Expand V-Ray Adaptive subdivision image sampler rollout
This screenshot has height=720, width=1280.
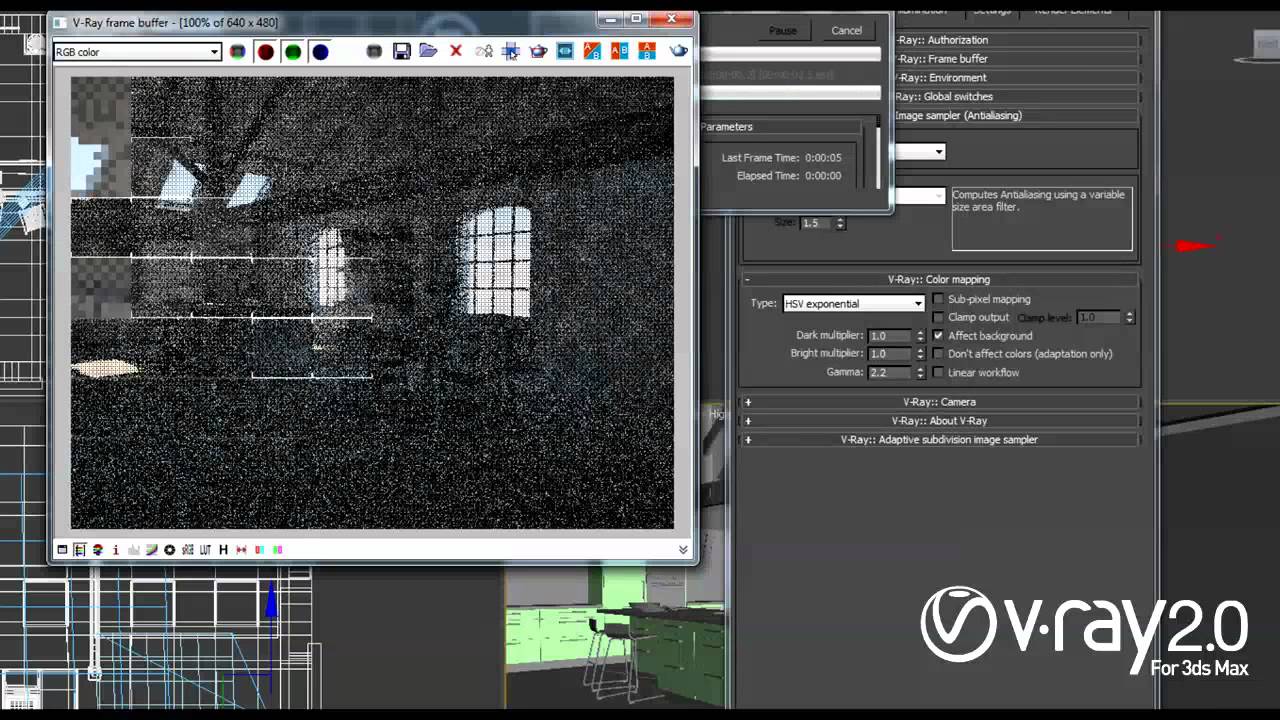point(939,440)
